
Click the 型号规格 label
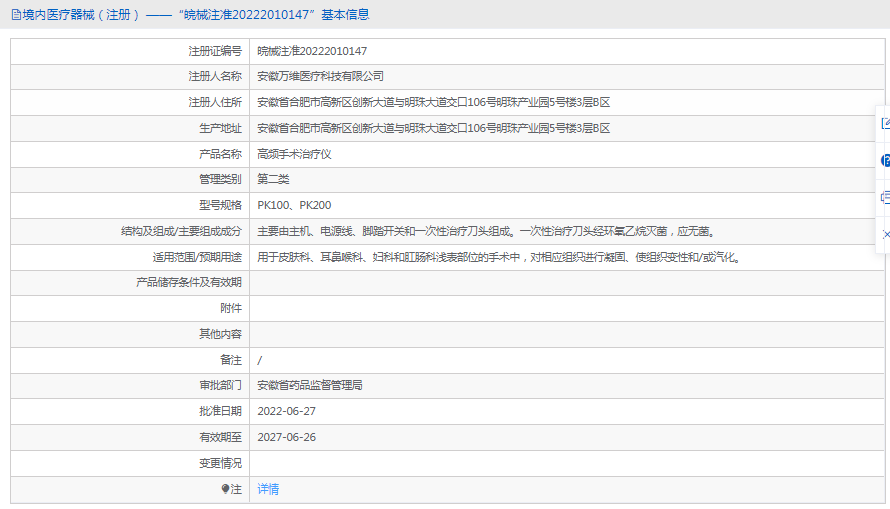tap(220, 205)
